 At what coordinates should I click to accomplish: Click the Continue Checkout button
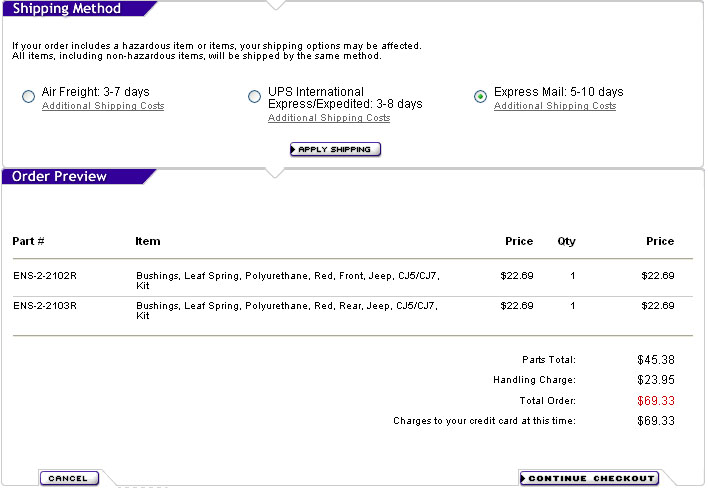pyautogui.click(x=589, y=478)
